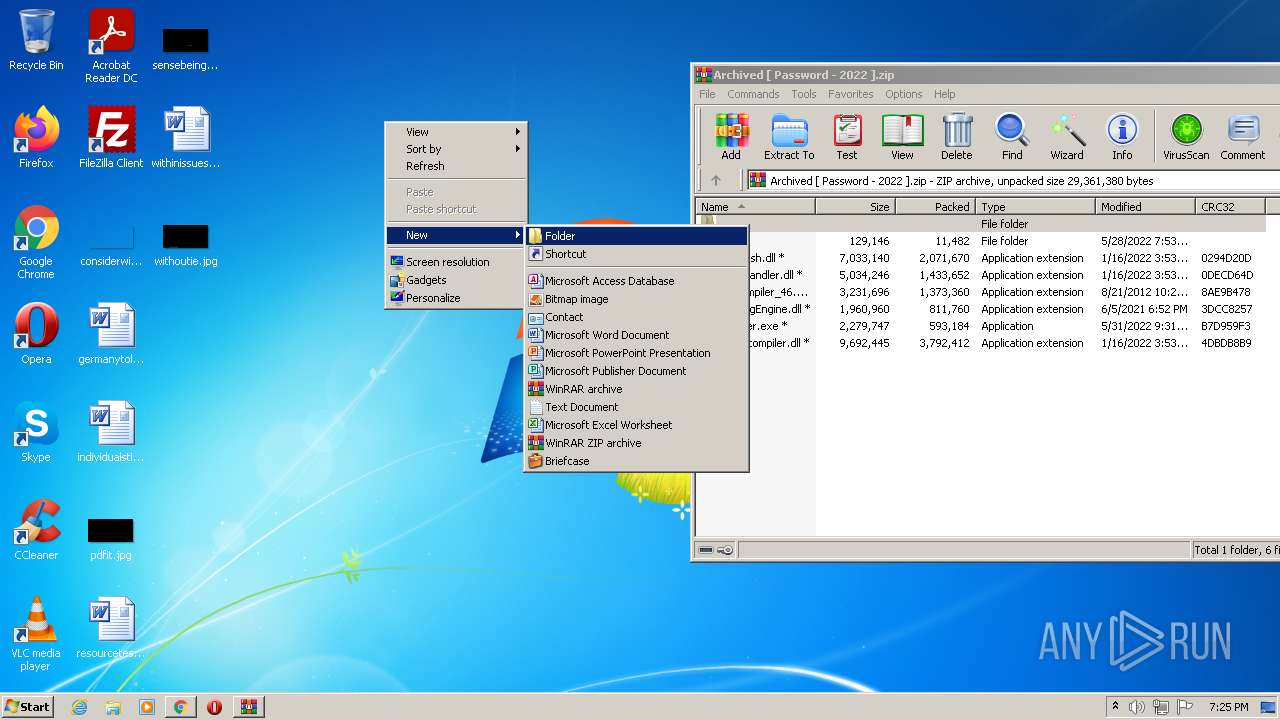Click the View toolbar icon in WinRAR
Screen dimensions: 1280x720
pos(902,137)
